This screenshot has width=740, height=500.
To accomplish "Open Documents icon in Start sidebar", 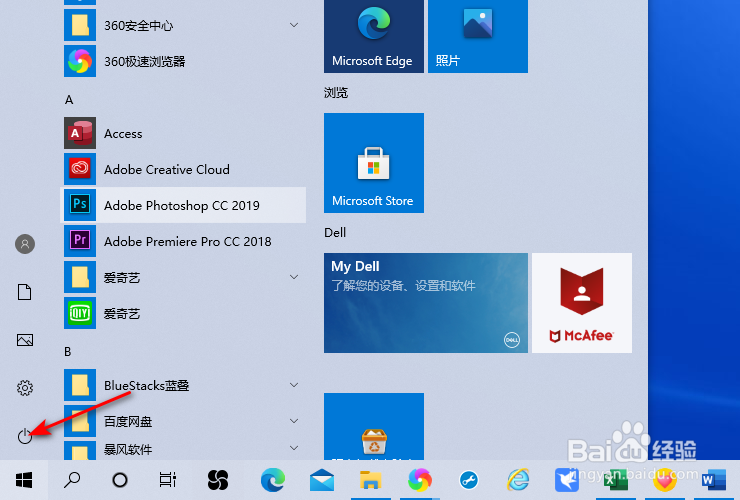I will (x=25, y=292).
